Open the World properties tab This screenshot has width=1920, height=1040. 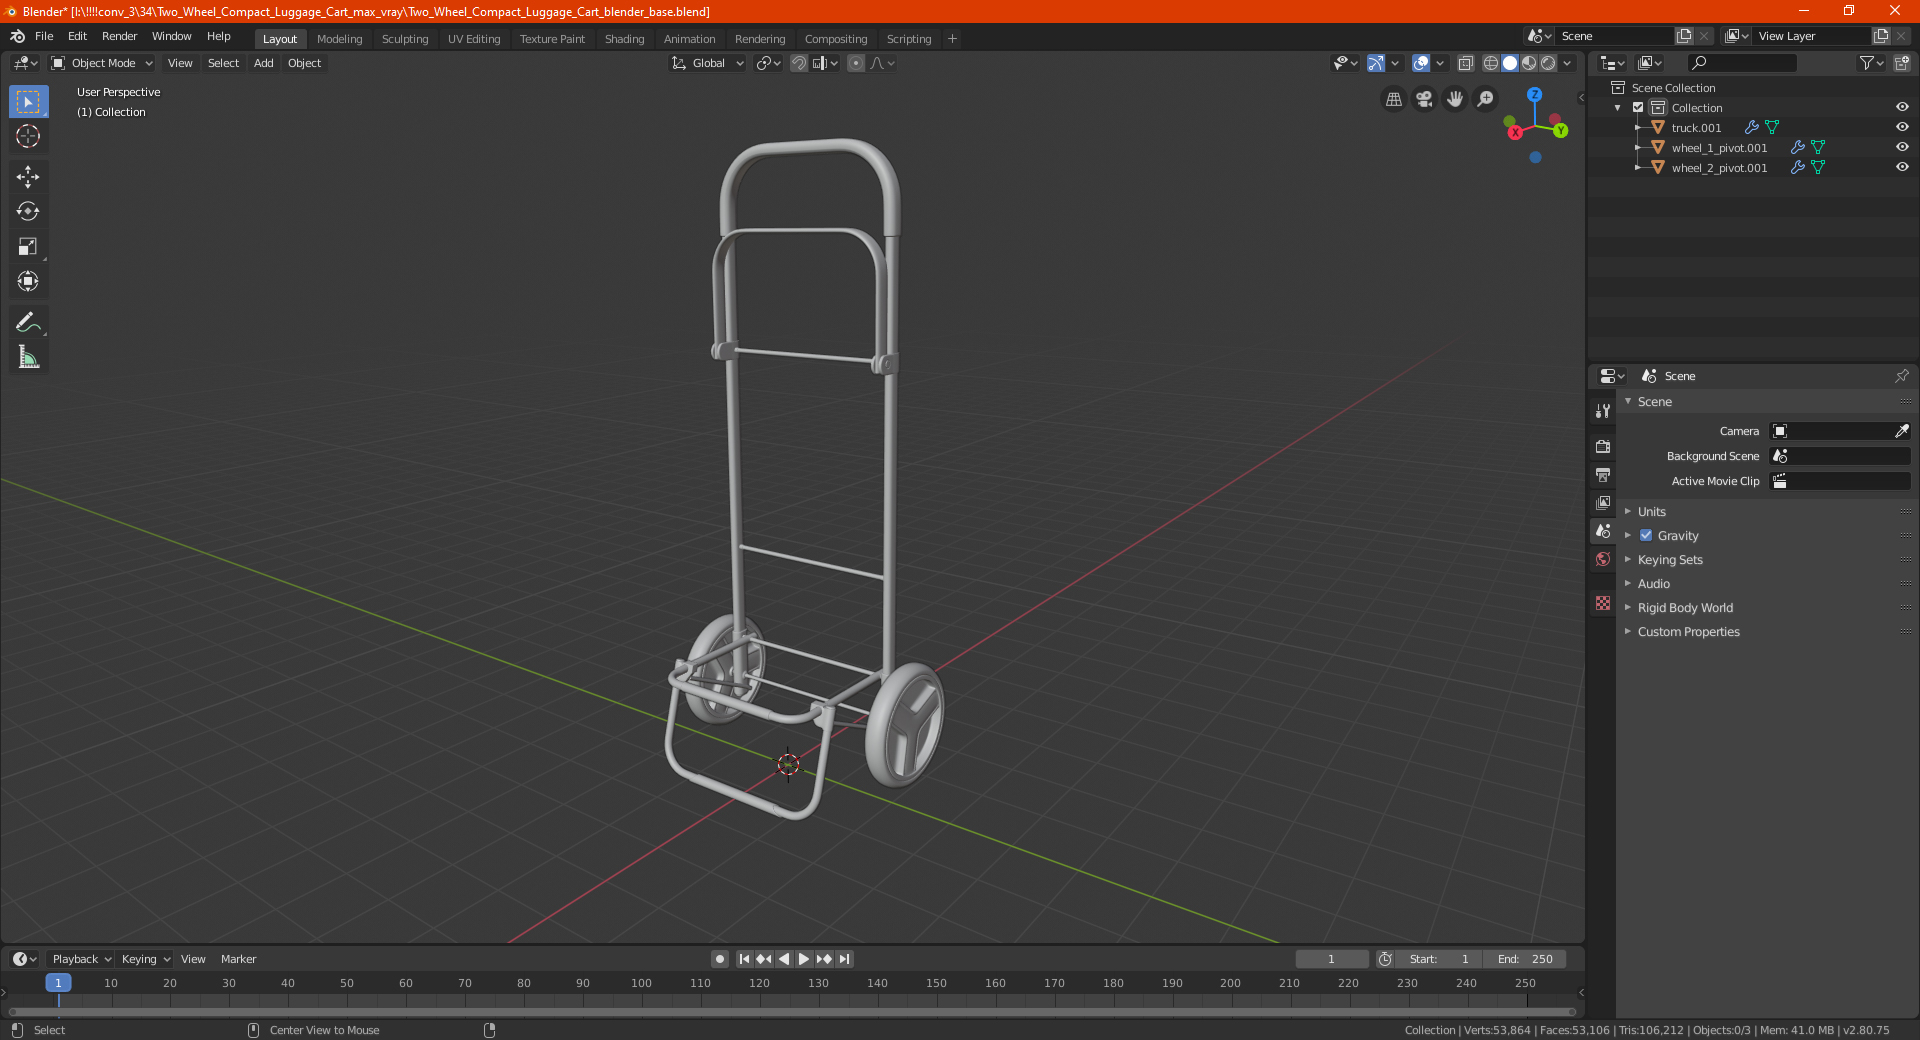coord(1603,559)
